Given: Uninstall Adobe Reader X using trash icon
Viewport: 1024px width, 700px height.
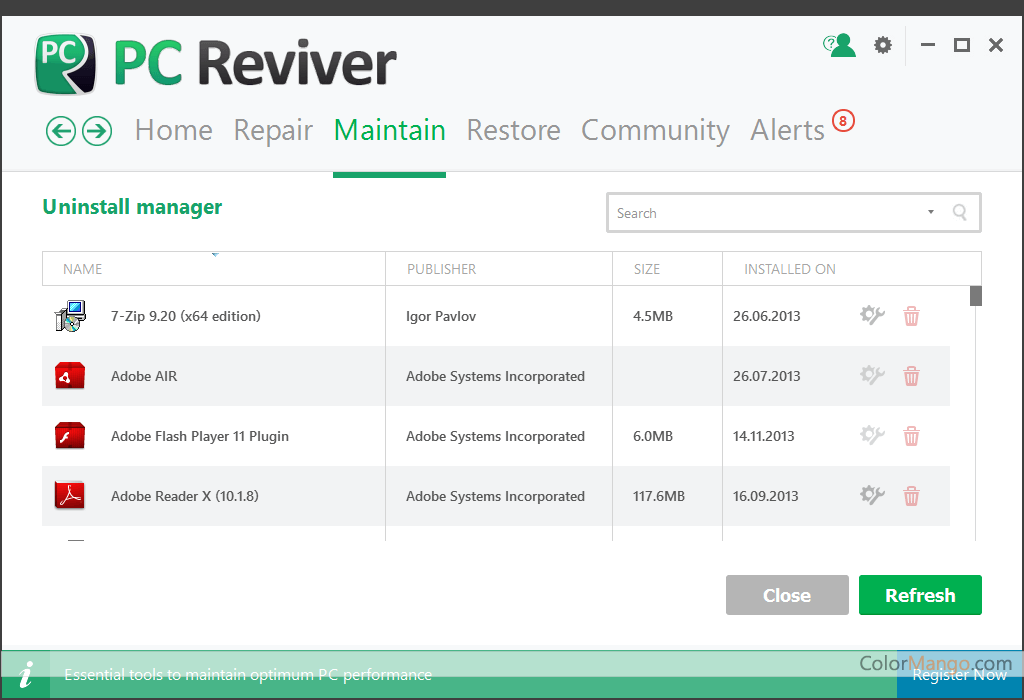Looking at the screenshot, I should (x=911, y=496).
